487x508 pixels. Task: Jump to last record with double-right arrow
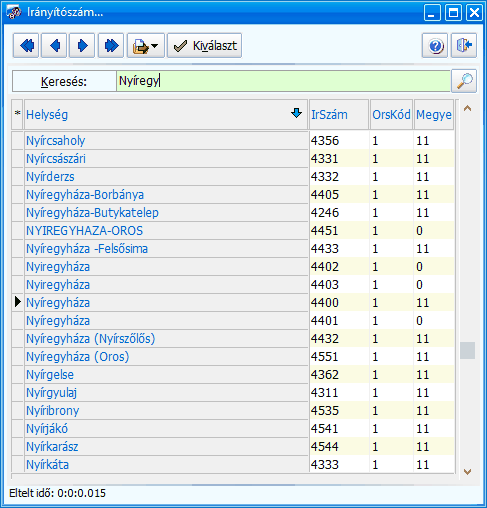click(x=111, y=45)
